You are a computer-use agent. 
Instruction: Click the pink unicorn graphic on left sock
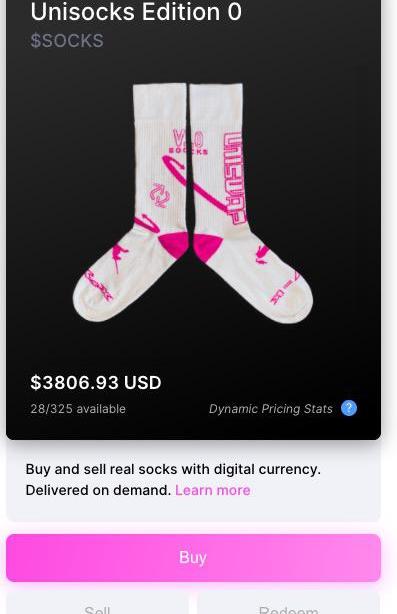point(119,256)
